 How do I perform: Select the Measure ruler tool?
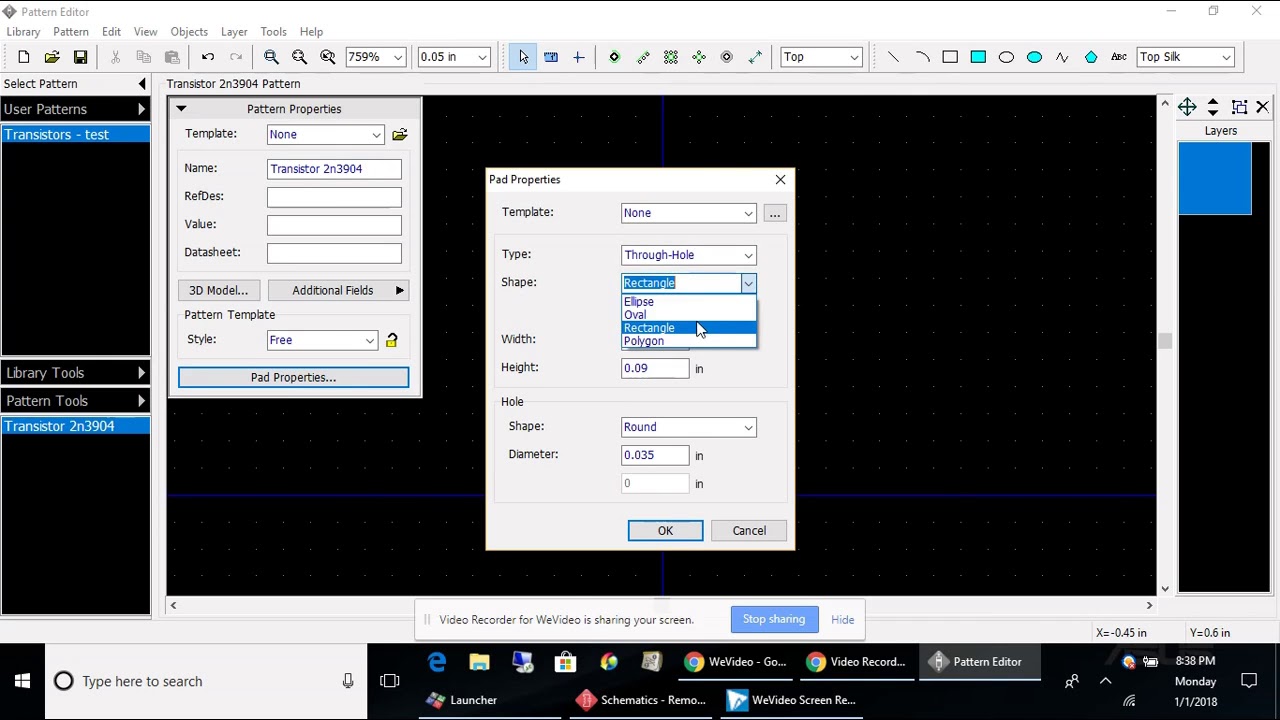click(551, 57)
